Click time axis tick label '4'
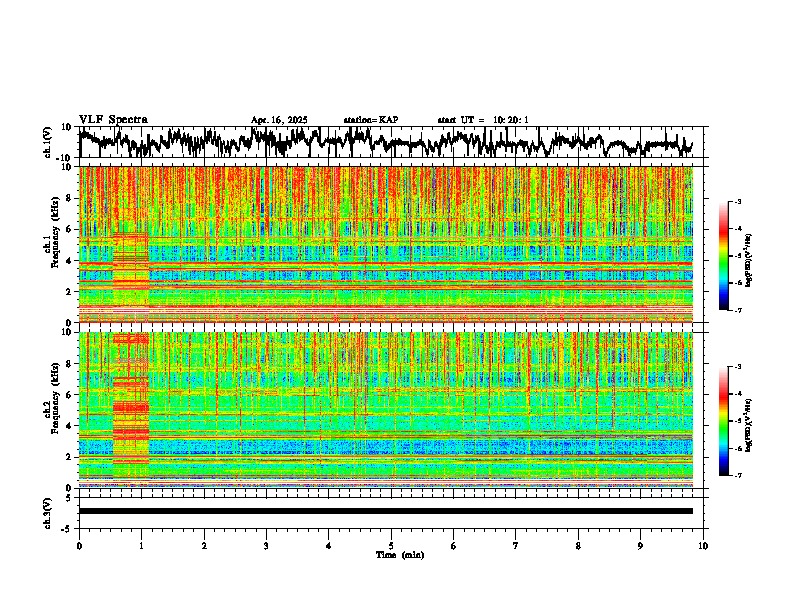 [x=328, y=546]
